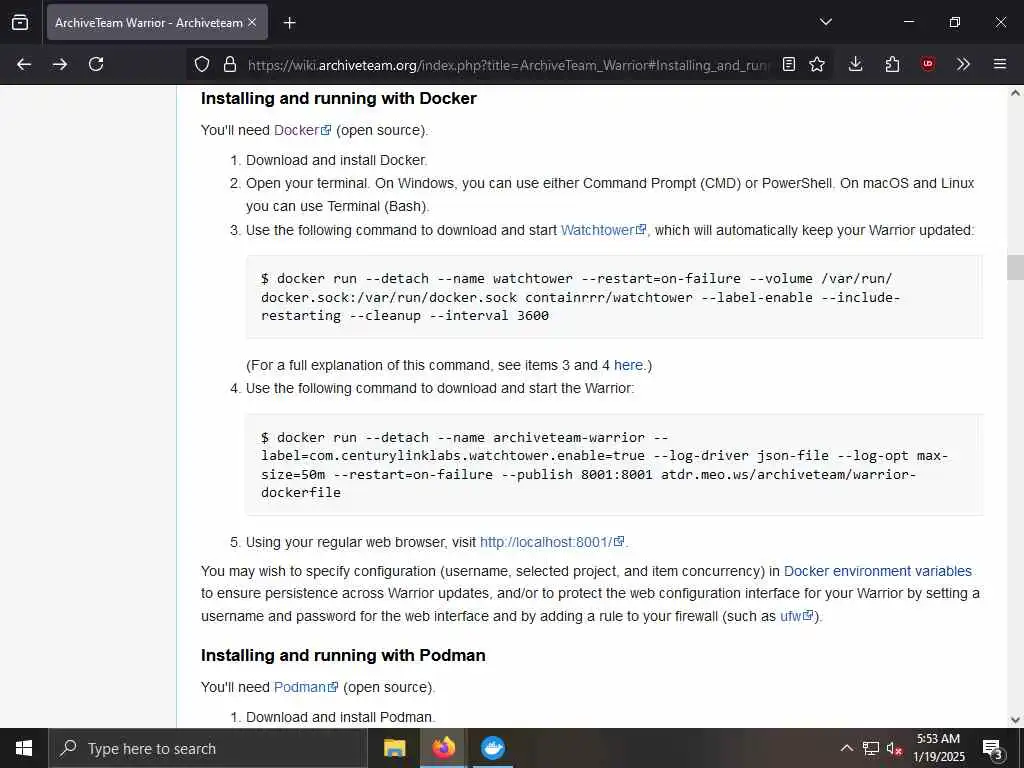Toggle Reader View icon
This screenshot has height=768, width=1024.
tap(789, 64)
